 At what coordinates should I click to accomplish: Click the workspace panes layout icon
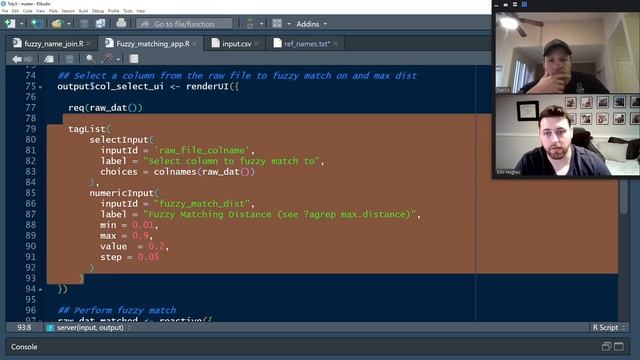point(277,23)
